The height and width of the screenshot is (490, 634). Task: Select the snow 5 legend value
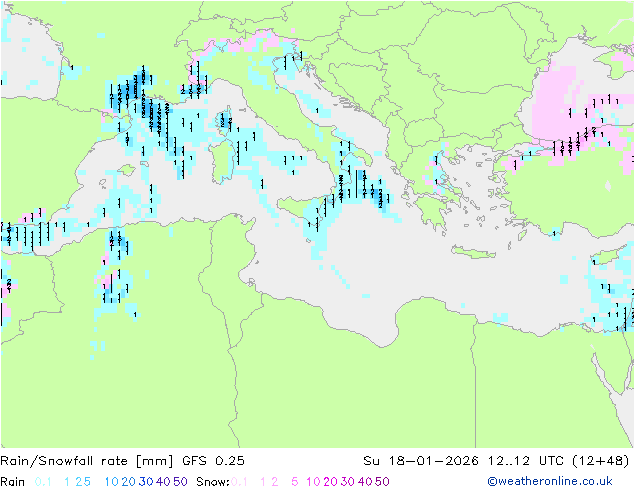295,482
